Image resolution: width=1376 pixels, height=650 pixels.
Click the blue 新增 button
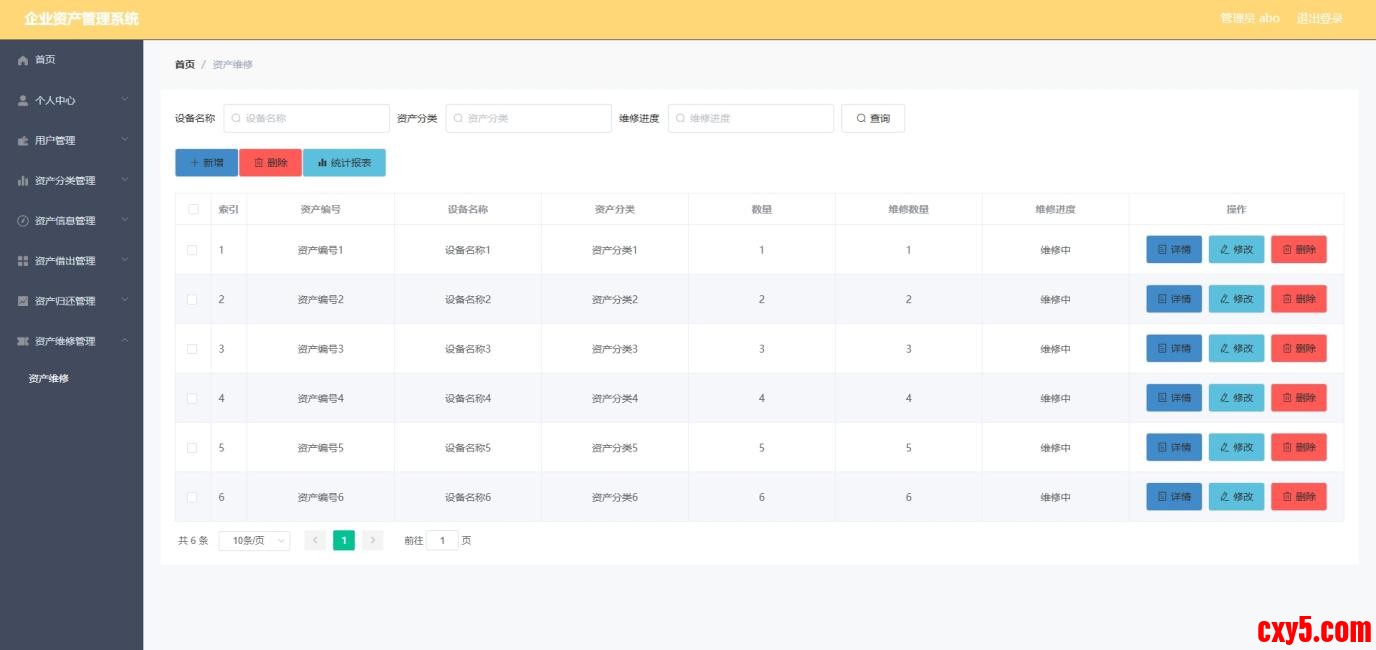[x=206, y=163]
